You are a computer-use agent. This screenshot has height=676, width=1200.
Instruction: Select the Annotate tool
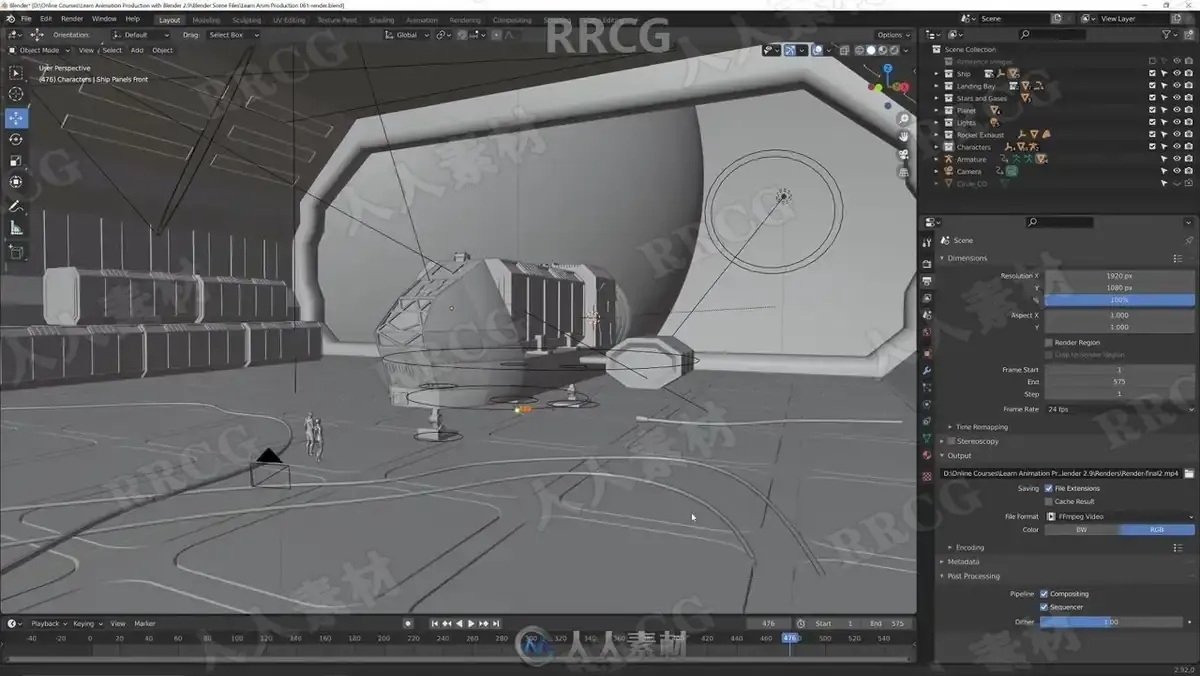coord(16,206)
